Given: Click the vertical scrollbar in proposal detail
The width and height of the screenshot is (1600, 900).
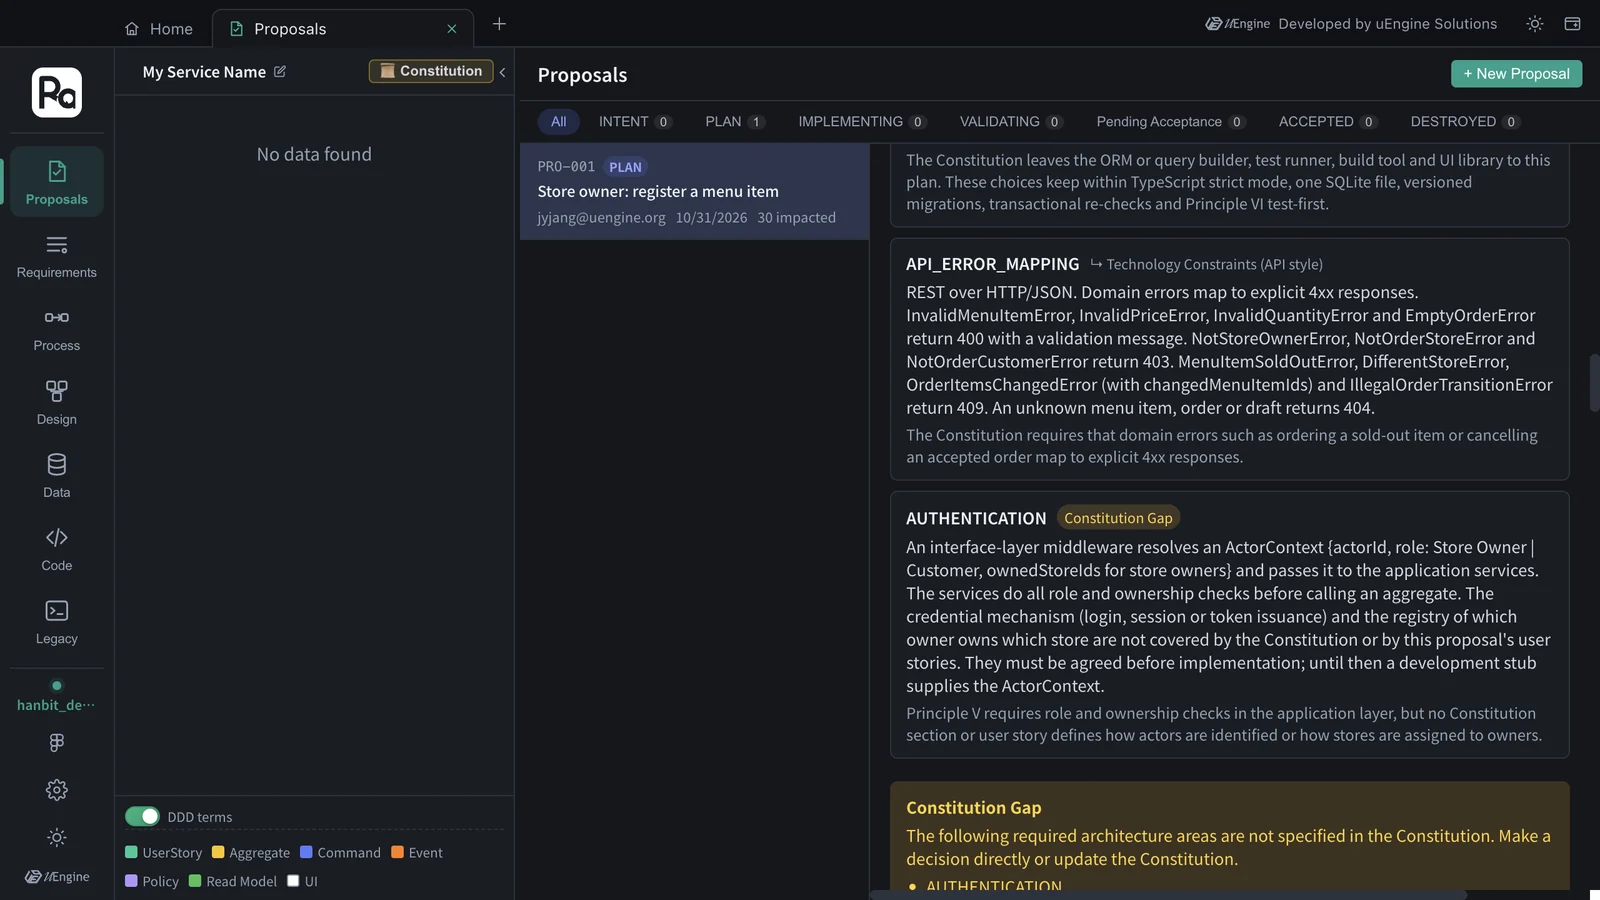Looking at the screenshot, I should (x=1594, y=382).
